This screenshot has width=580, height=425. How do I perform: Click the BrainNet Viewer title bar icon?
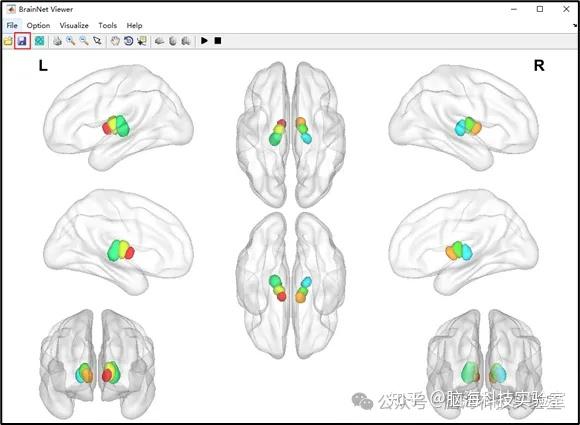click(11, 9)
